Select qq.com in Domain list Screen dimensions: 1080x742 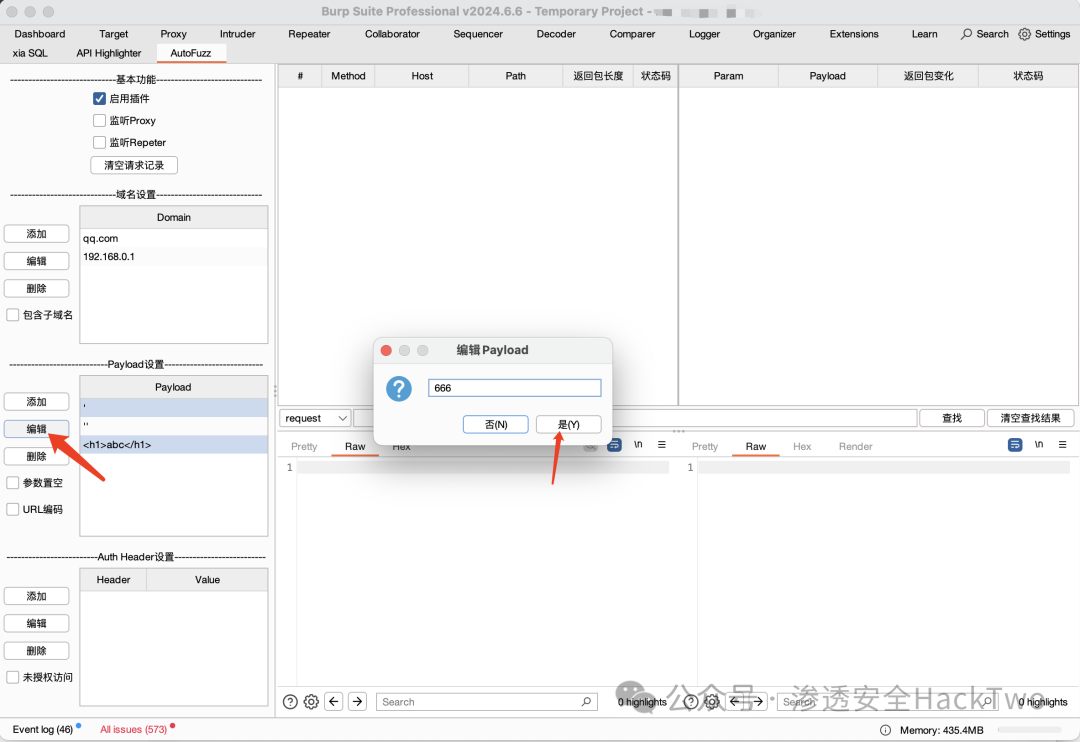click(x=174, y=238)
